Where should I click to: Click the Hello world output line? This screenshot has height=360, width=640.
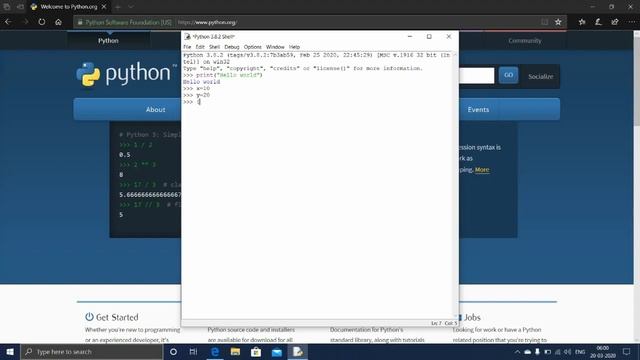pyautogui.click(x=202, y=82)
